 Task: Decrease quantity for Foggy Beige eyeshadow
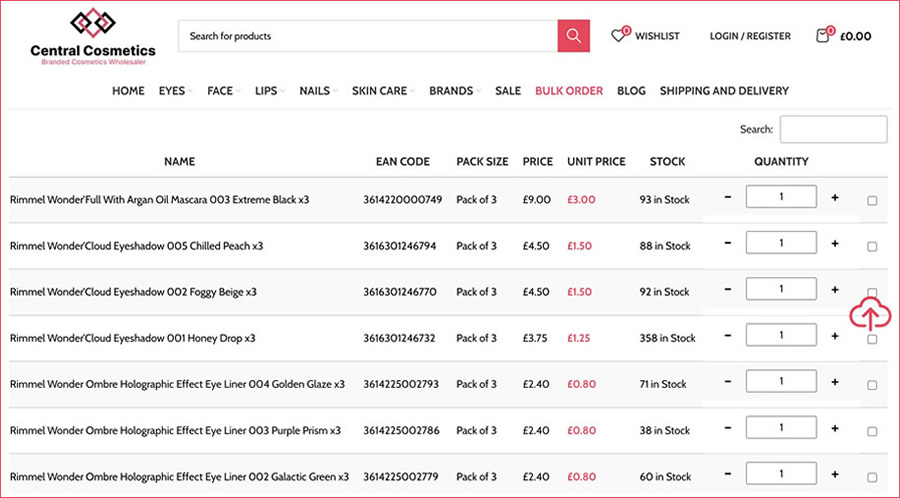click(x=728, y=289)
